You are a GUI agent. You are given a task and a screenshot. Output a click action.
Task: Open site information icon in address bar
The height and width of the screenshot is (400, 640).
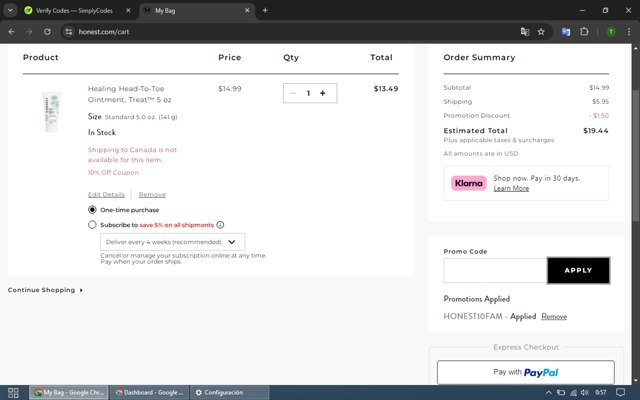[x=69, y=31]
